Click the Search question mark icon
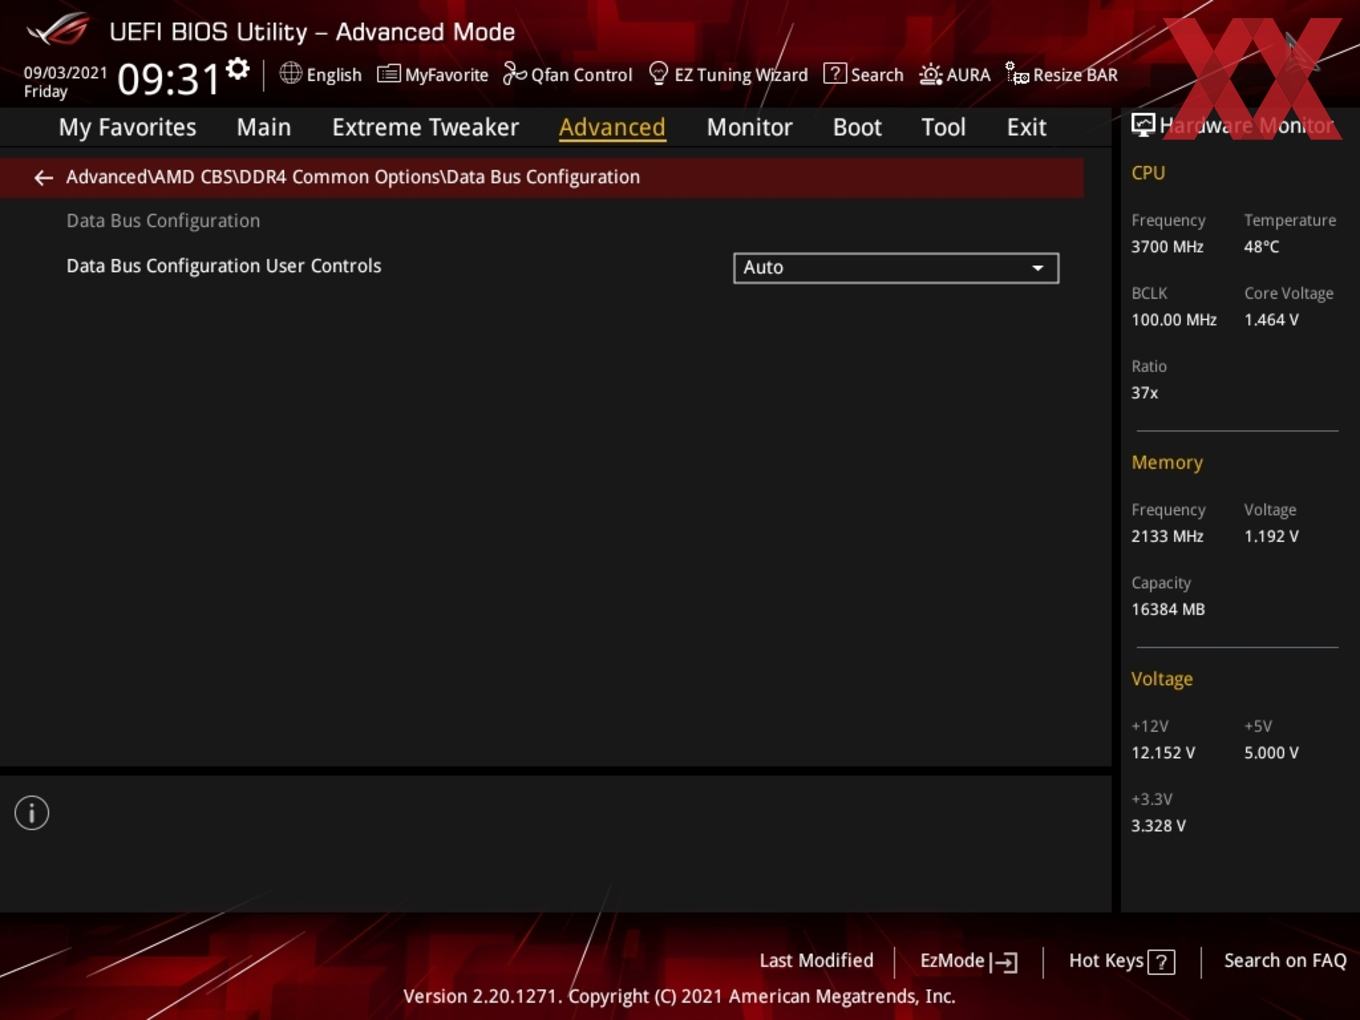 [x=834, y=74]
